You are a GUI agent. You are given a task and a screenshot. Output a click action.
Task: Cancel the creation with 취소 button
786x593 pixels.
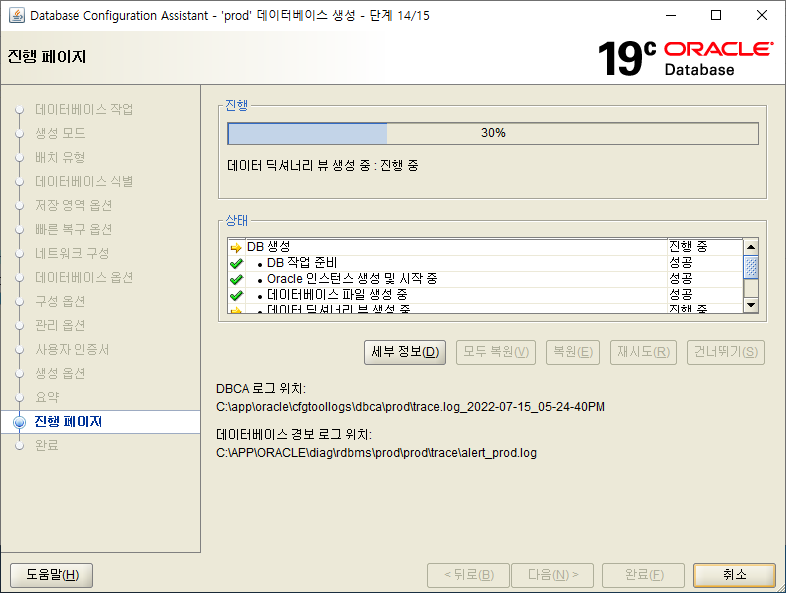(734, 574)
